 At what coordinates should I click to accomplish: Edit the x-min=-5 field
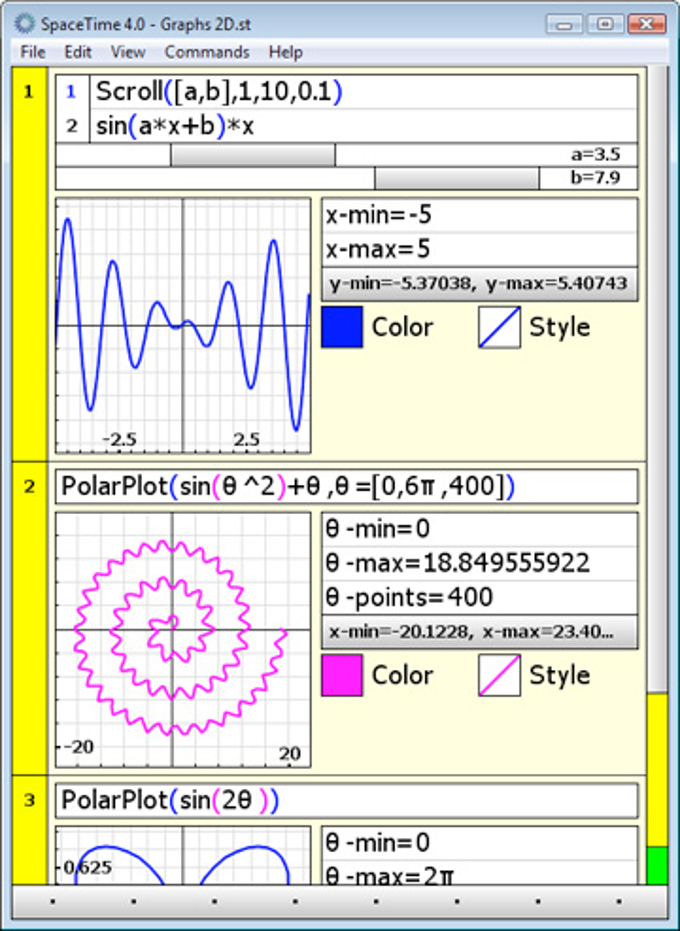(479, 216)
